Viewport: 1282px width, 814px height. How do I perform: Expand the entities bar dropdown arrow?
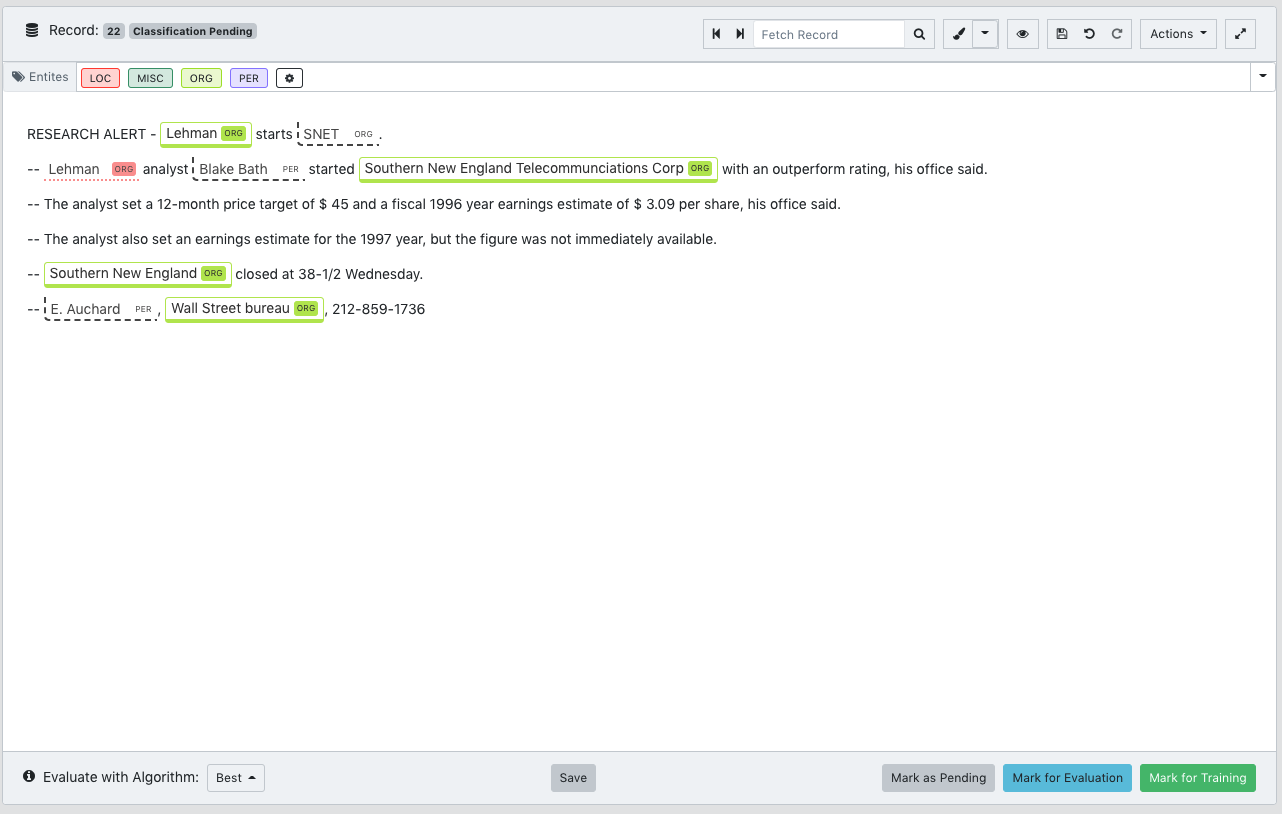tap(1262, 77)
